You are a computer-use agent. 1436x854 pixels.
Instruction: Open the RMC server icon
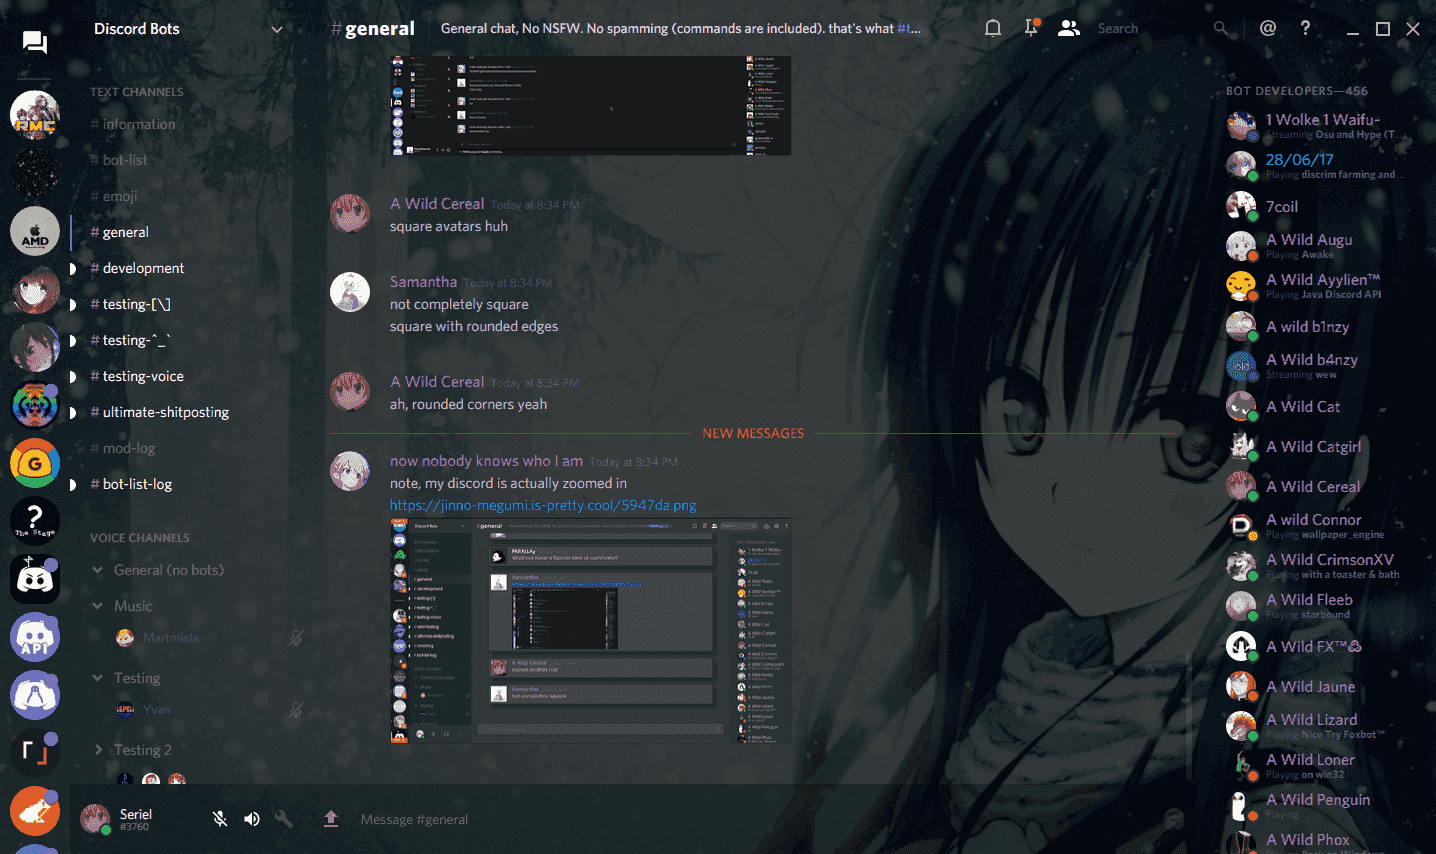pyautogui.click(x=35, y=116)
